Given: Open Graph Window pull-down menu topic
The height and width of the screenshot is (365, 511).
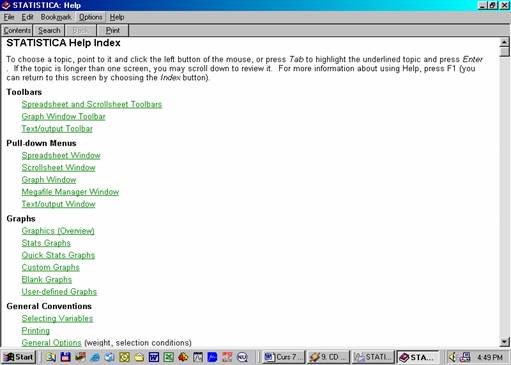Looking at the screenshot, I should pos(49,180).
